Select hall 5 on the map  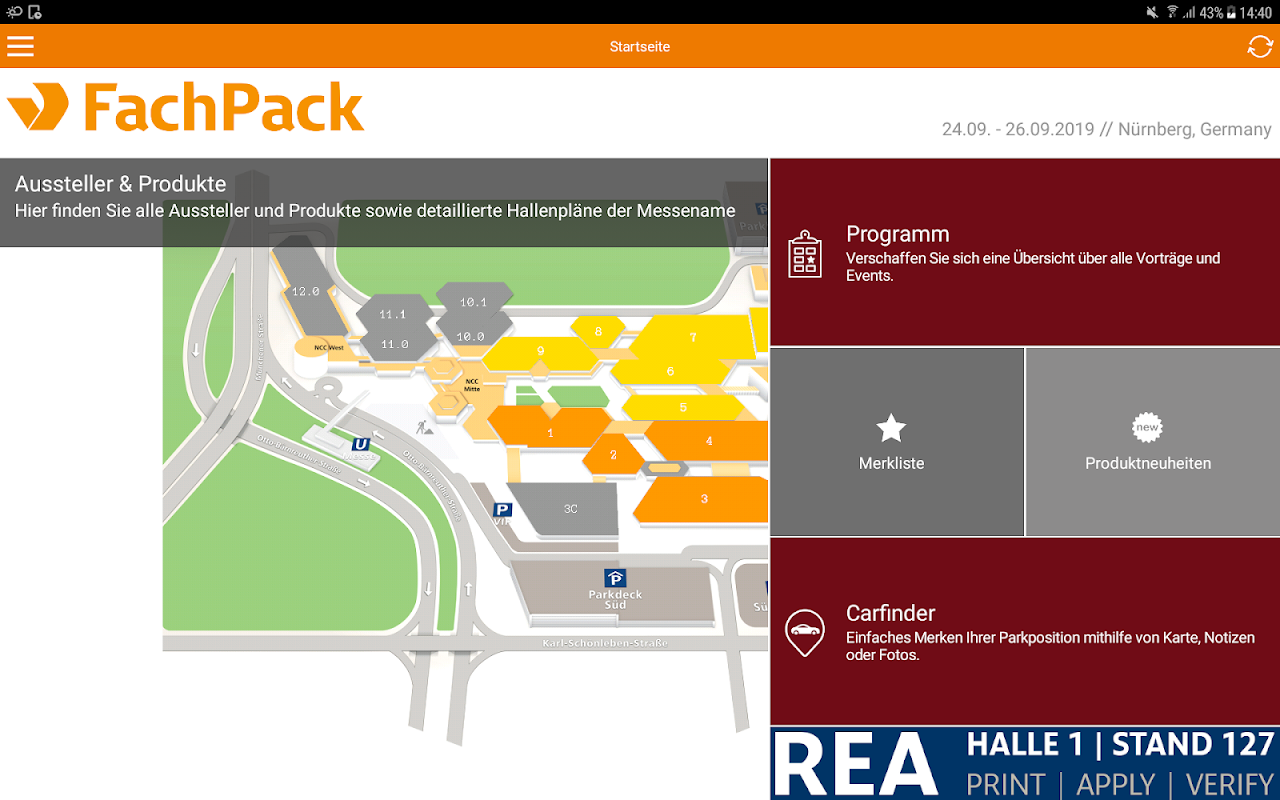683,408
